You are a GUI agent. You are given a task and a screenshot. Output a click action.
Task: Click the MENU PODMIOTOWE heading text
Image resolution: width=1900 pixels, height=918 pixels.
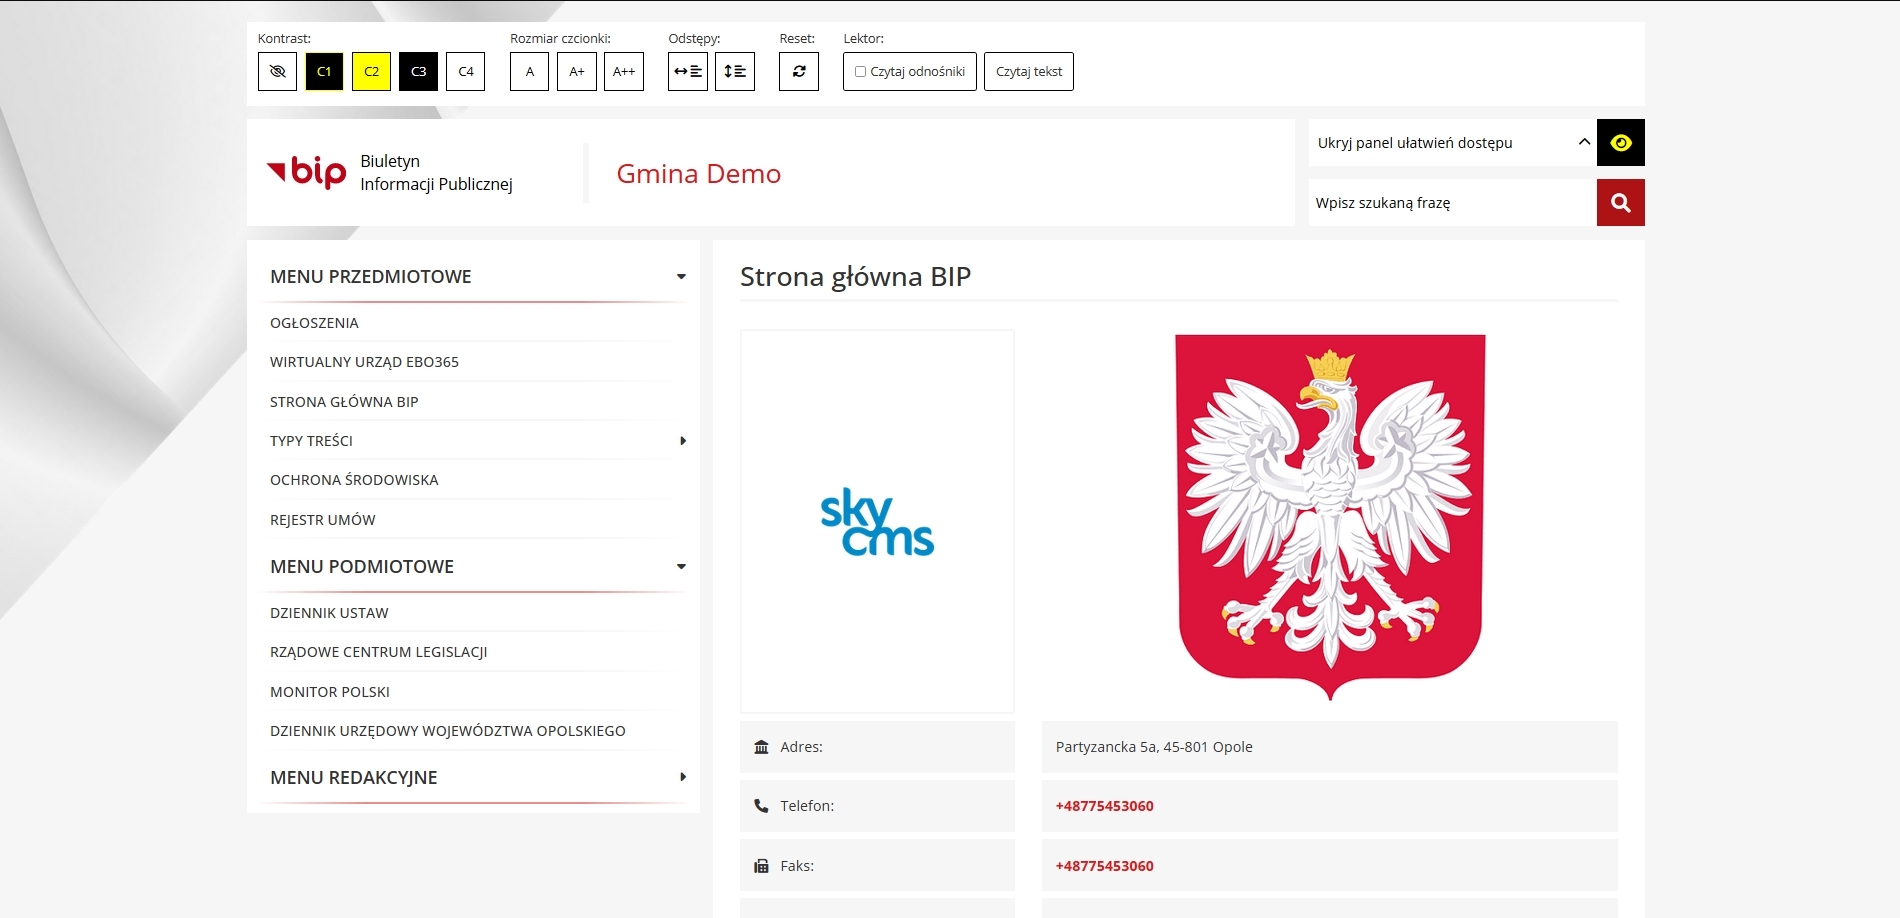click(362, 567)
